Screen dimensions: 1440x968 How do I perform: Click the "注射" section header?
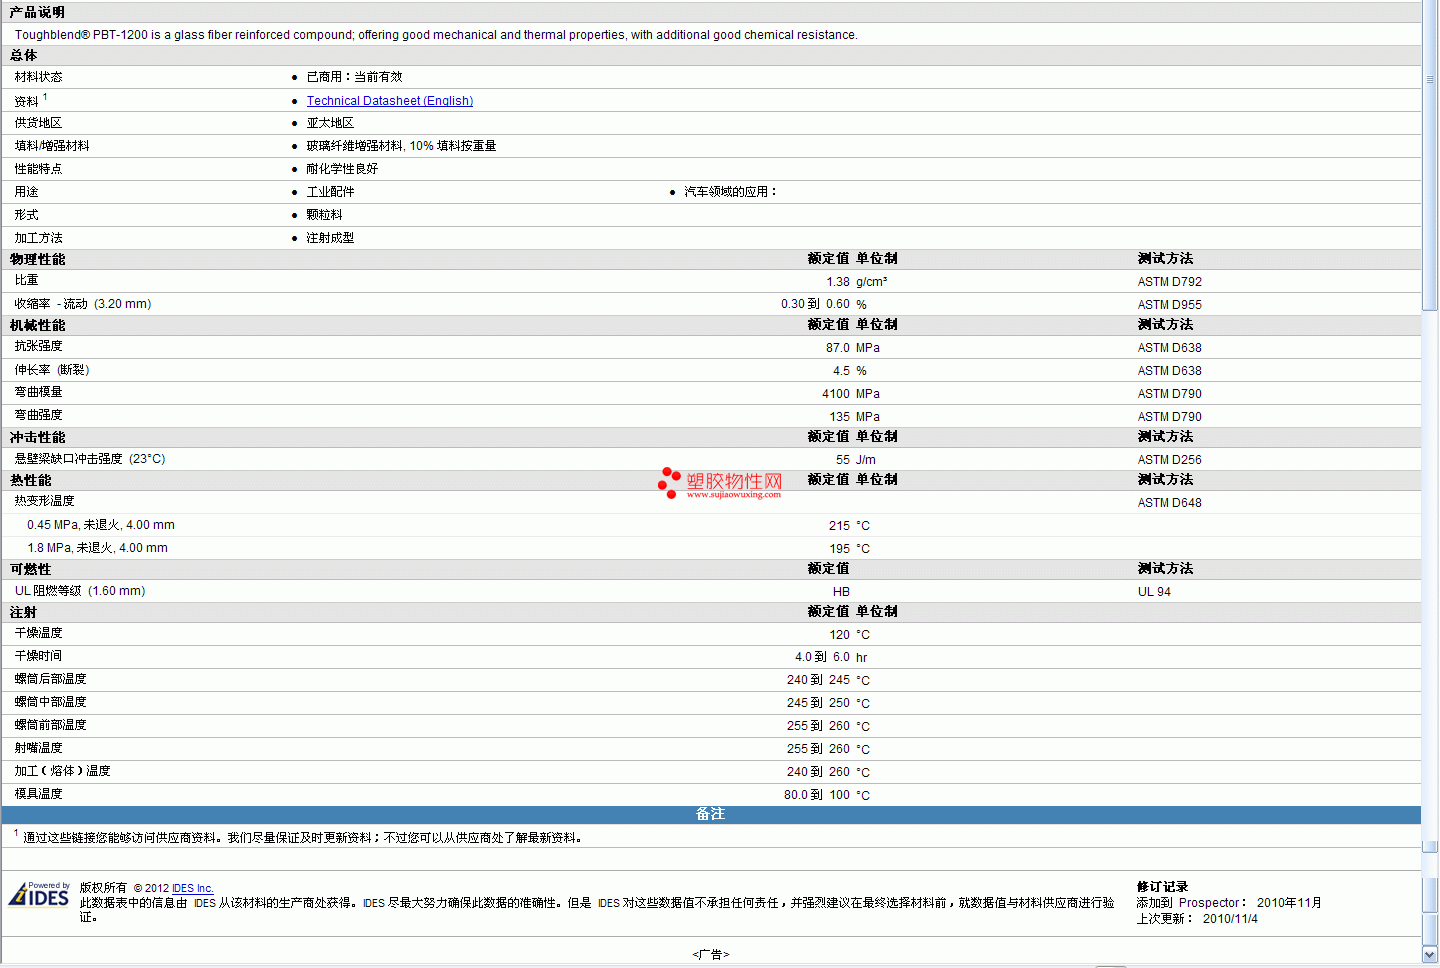click(x=24, y=612)
